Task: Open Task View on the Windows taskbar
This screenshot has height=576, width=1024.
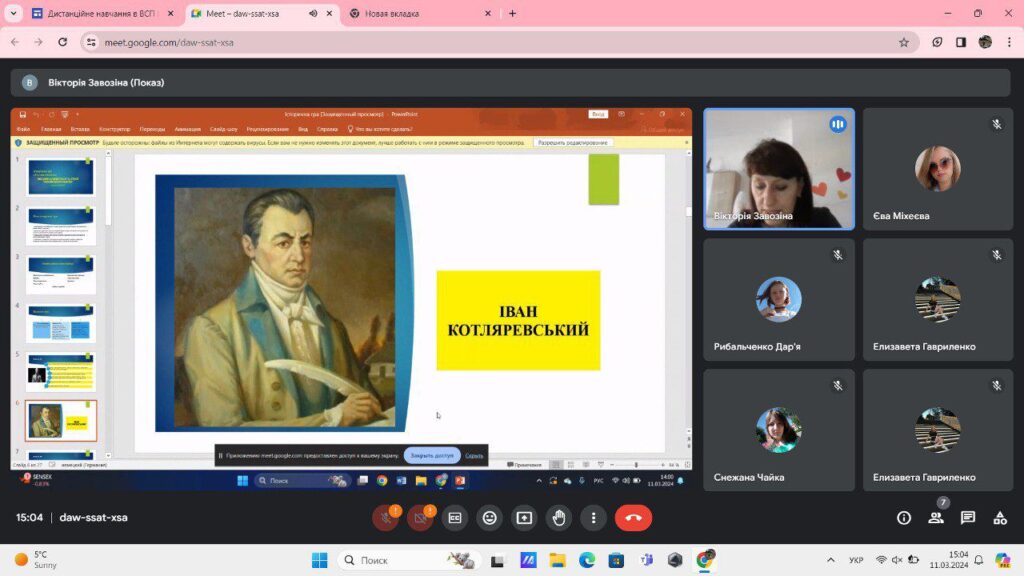Action: click(498, 560)
